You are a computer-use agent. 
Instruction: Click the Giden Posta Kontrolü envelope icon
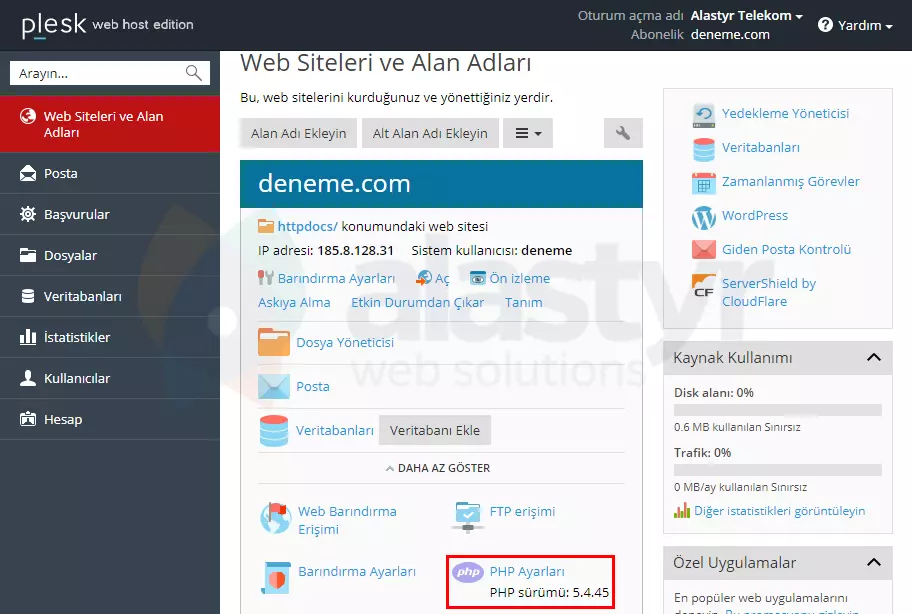coord(704,249)
